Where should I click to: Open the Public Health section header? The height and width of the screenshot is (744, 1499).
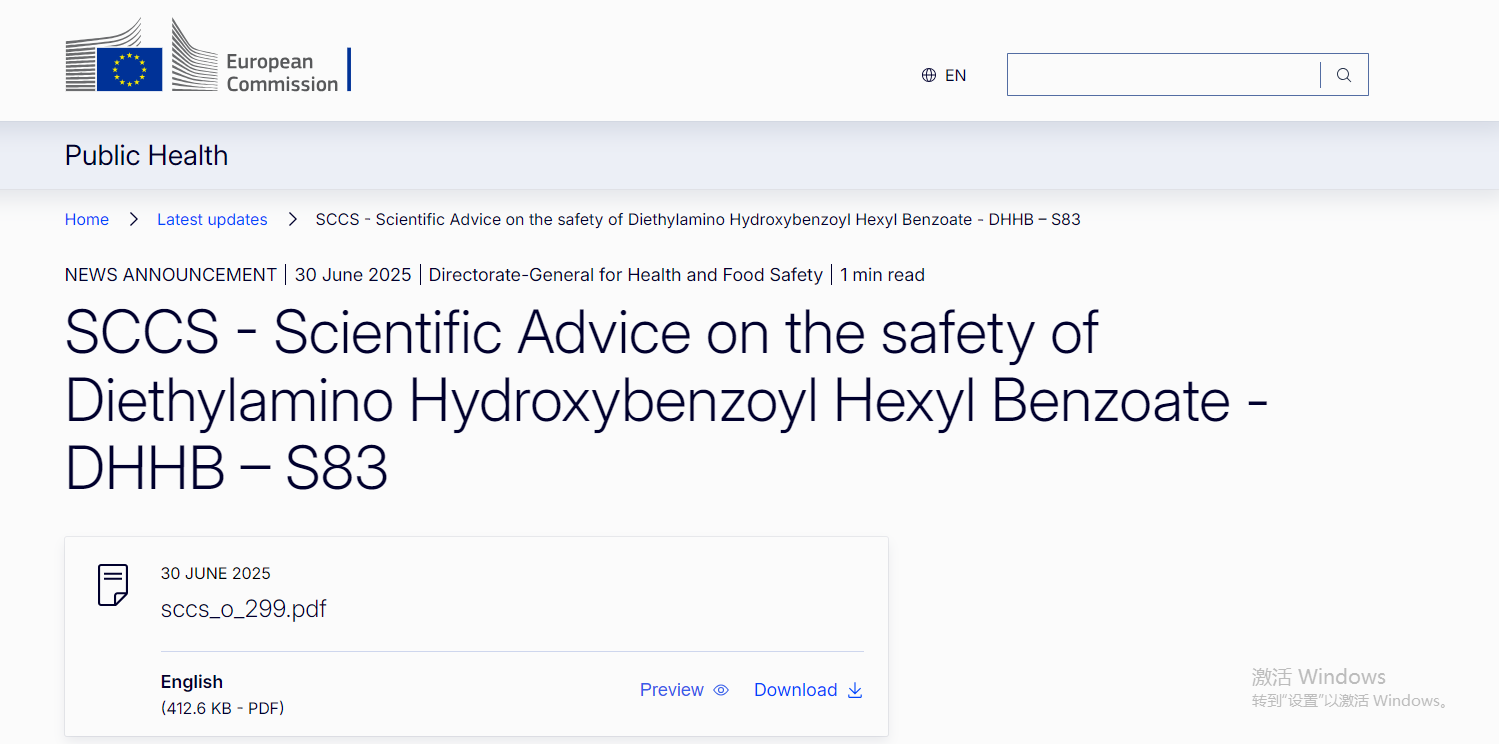[x=146, y=155]
